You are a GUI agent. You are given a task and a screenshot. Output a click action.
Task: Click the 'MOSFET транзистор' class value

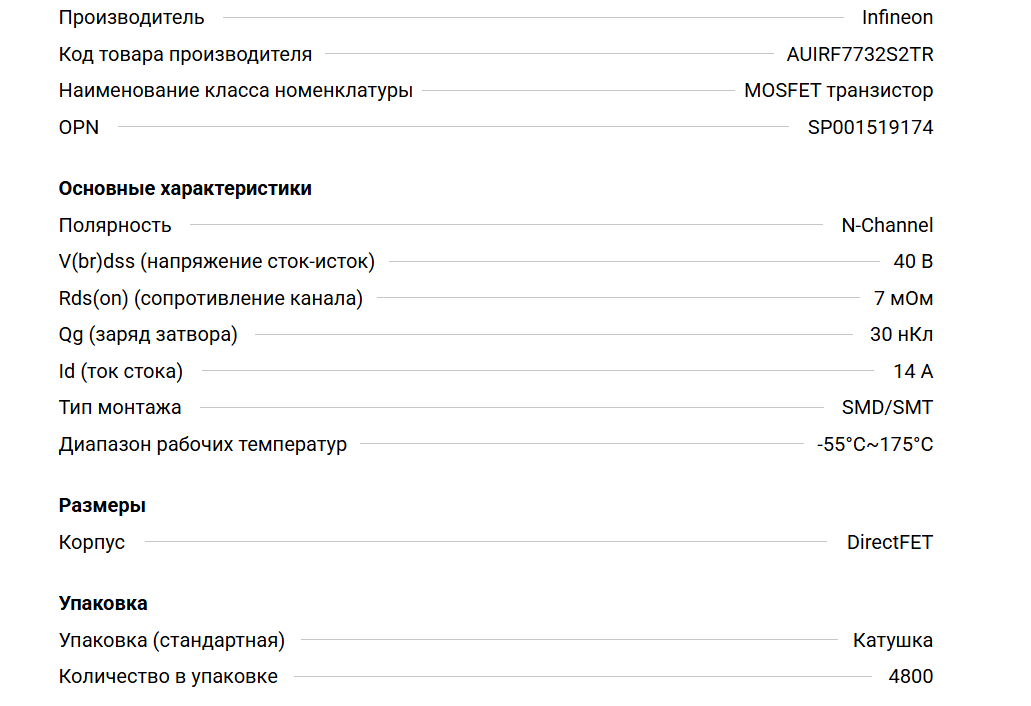click(838, 90)
